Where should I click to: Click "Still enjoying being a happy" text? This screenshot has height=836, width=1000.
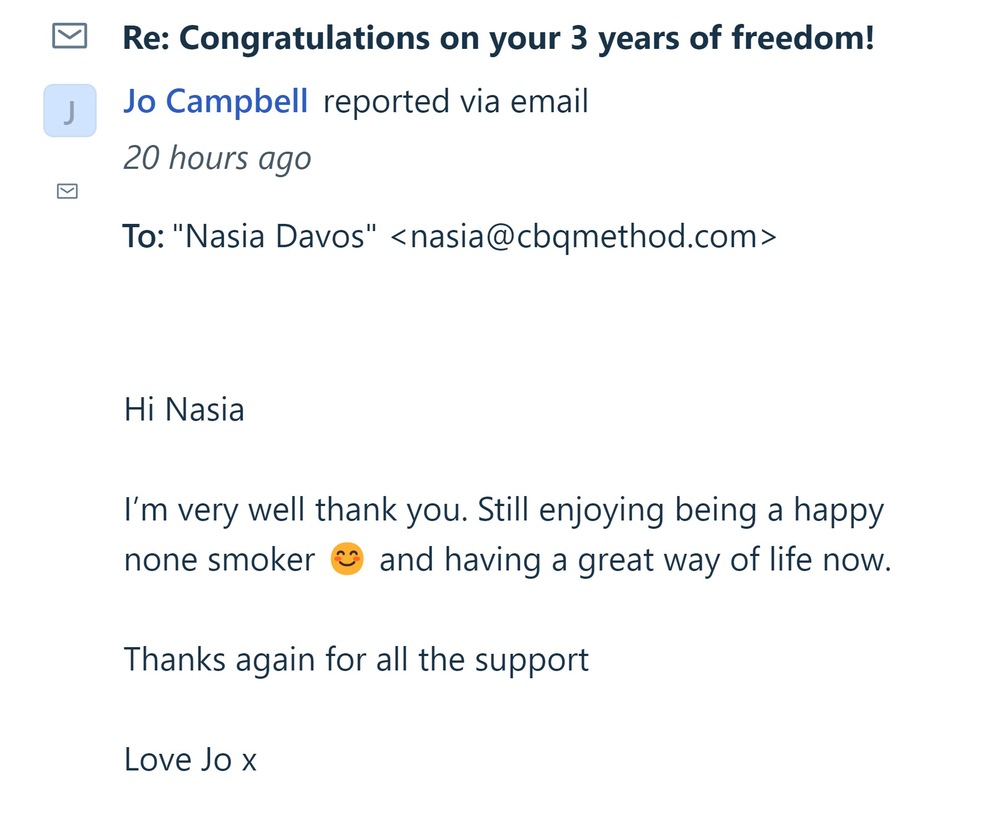681,511
